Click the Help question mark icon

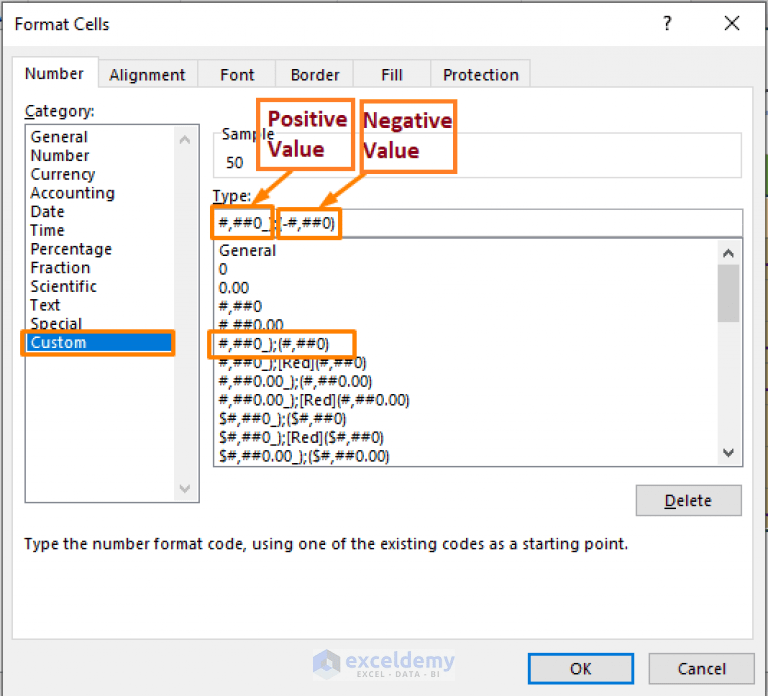tap(667, 23)
